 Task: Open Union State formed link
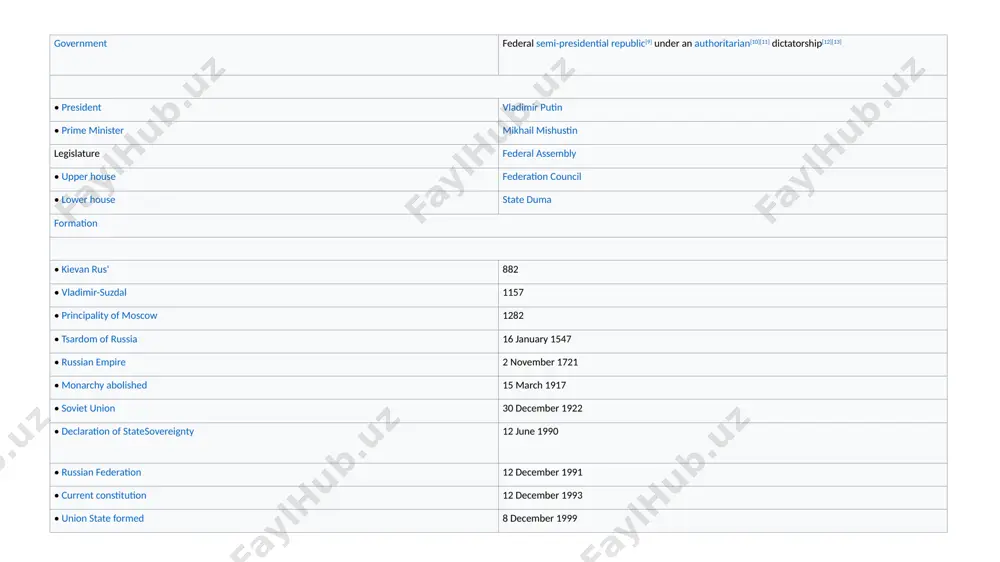coord(102,518)
